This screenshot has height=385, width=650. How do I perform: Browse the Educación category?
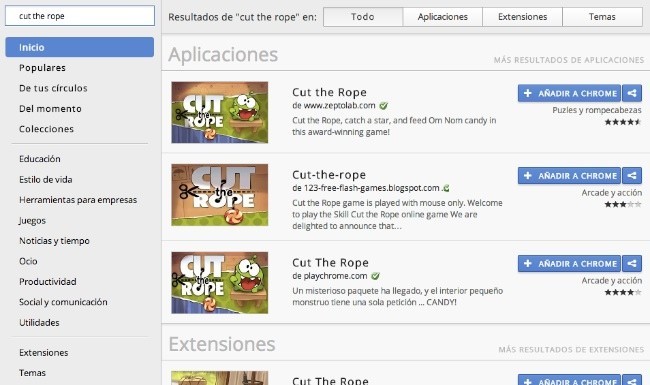[x=40, y=159]
